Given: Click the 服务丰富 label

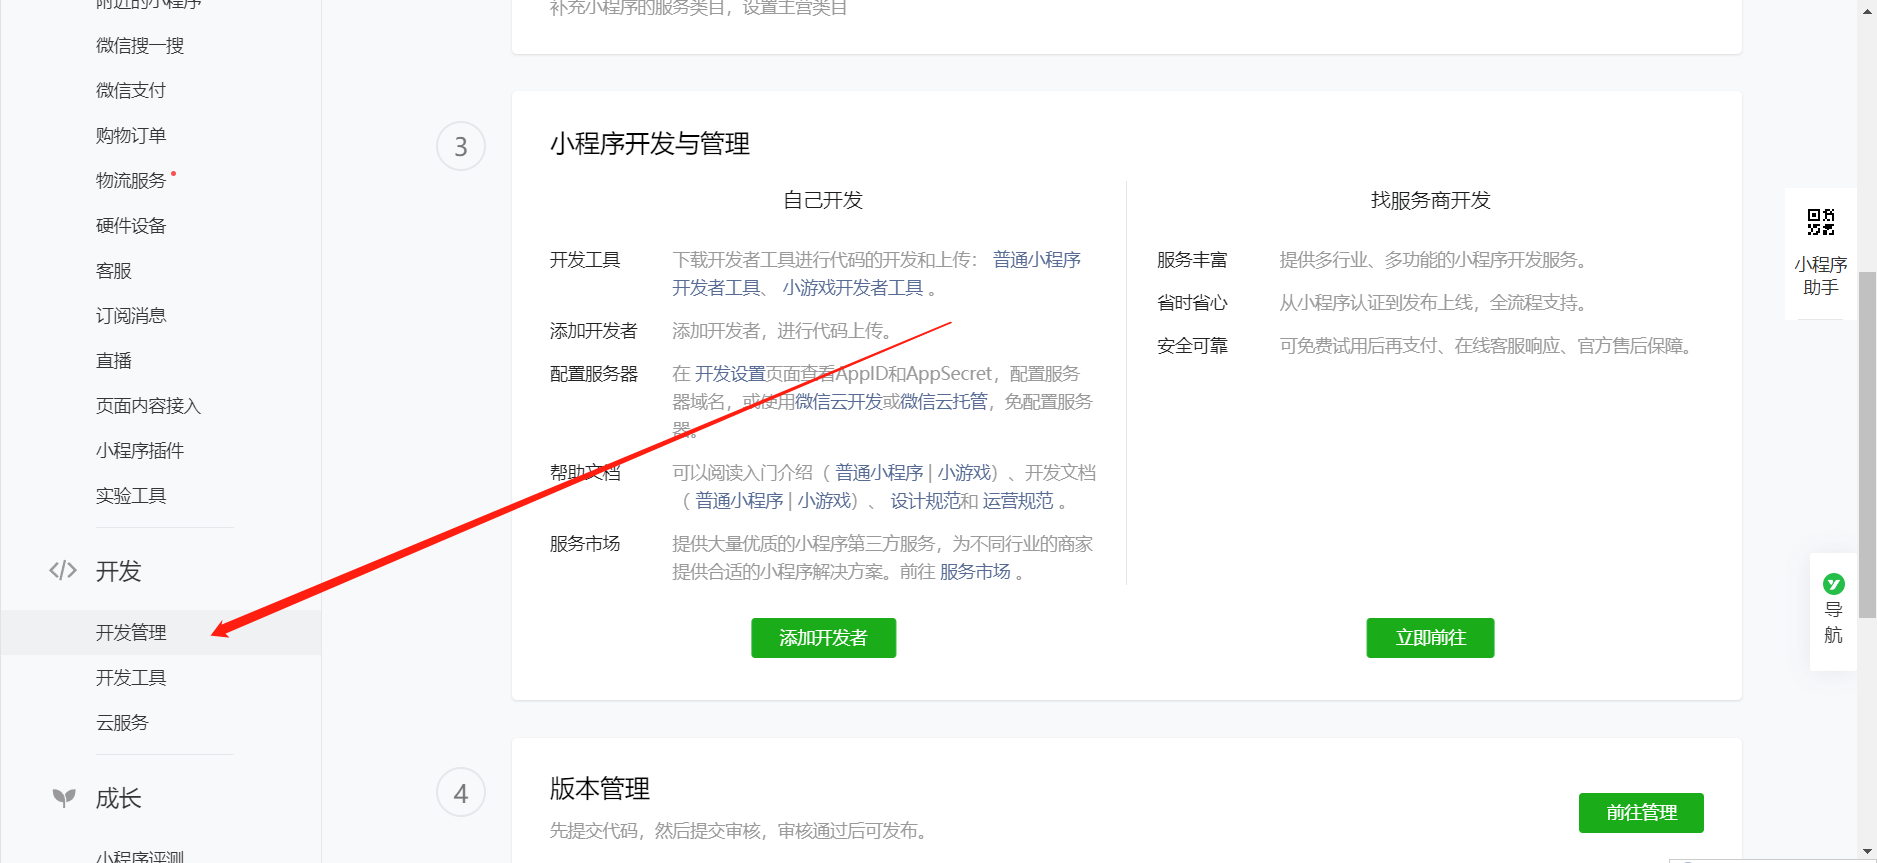Looking at the screenshot, I should point(1192,260).
